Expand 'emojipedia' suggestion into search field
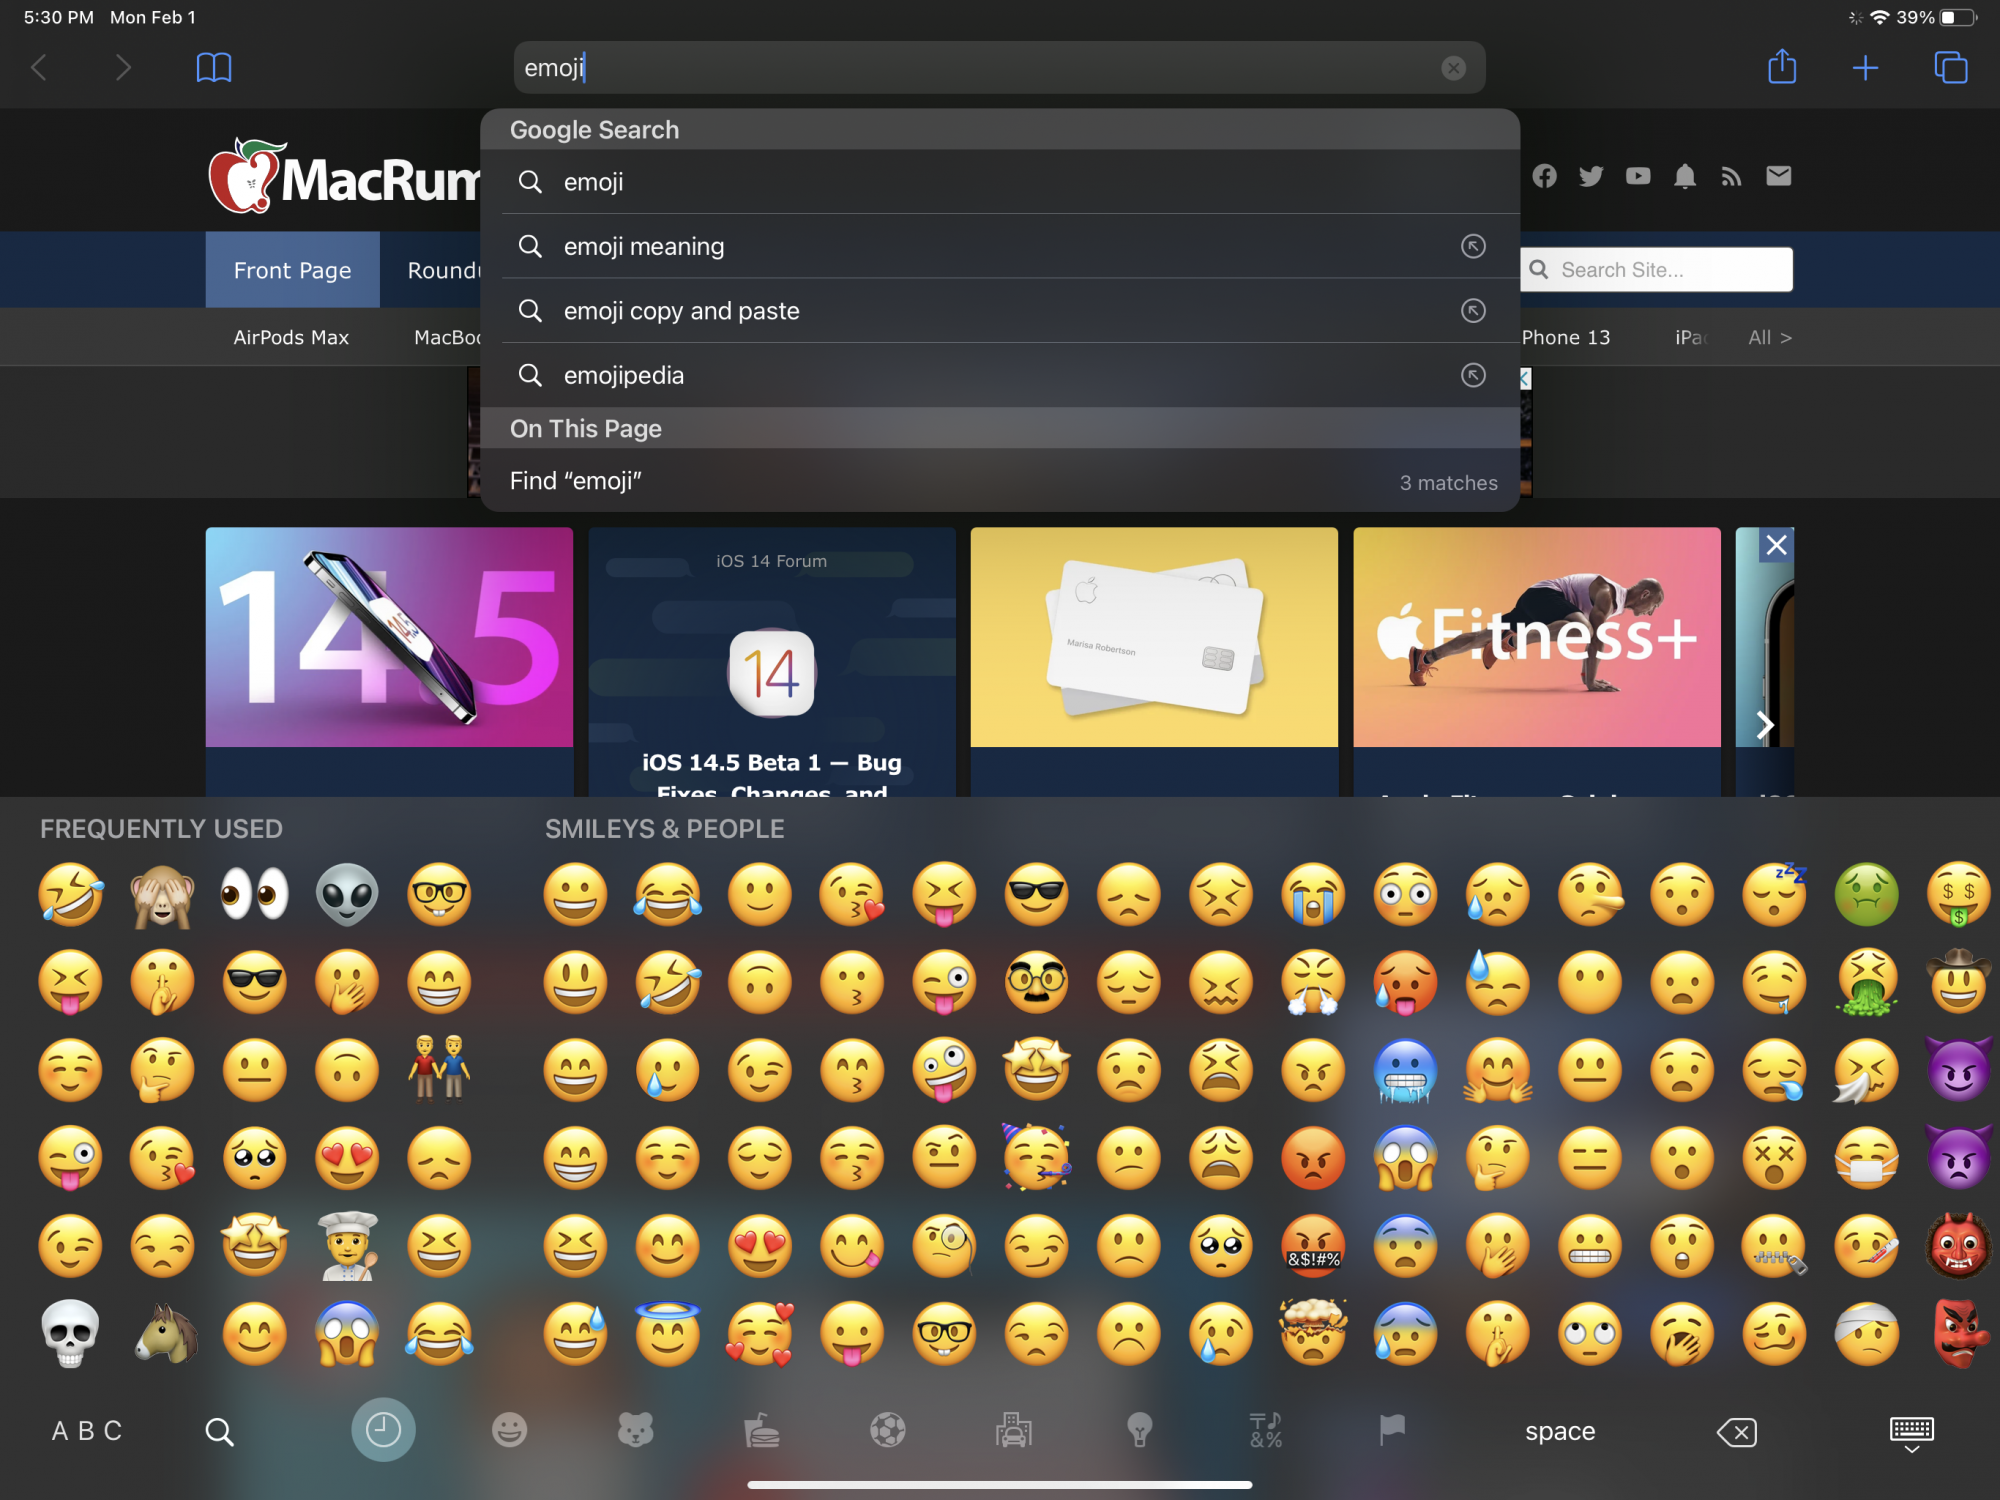Screen dimensions: 2000x1500 pos(1473,375)
